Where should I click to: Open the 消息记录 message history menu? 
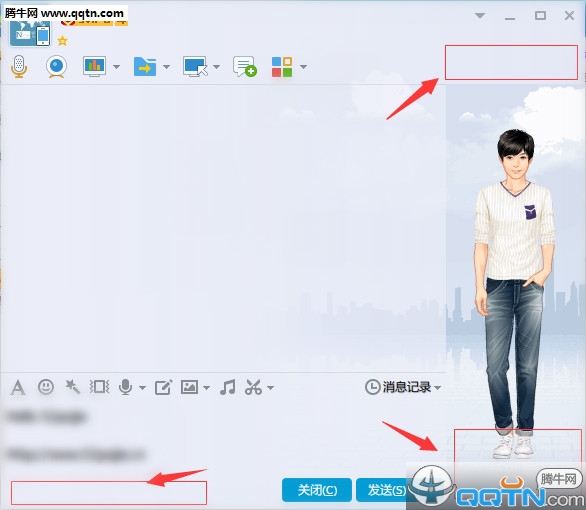click(x=403, y=387)
